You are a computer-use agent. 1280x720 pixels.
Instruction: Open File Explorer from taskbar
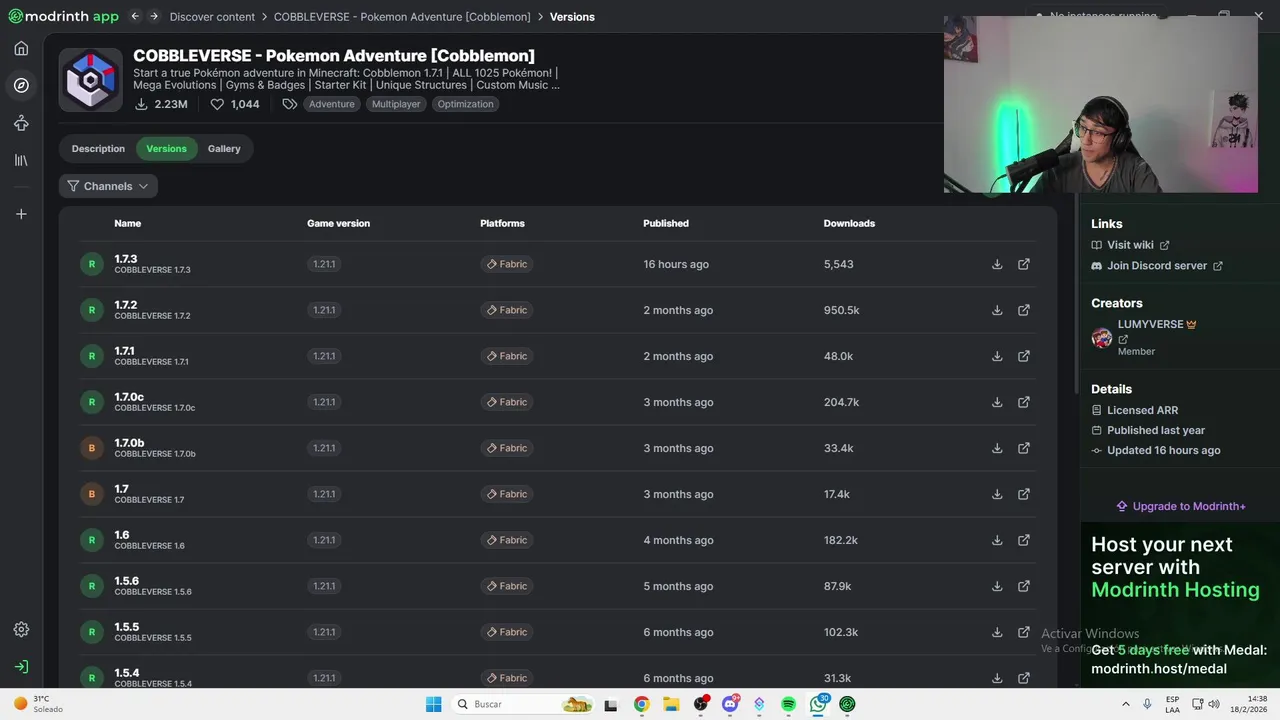click(671, 704)
